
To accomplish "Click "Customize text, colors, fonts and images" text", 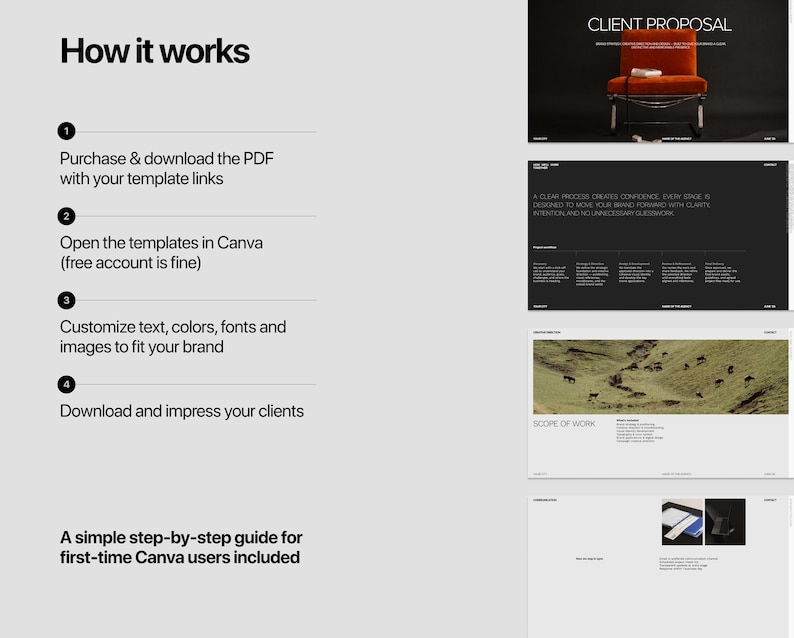I will (173, 337).
